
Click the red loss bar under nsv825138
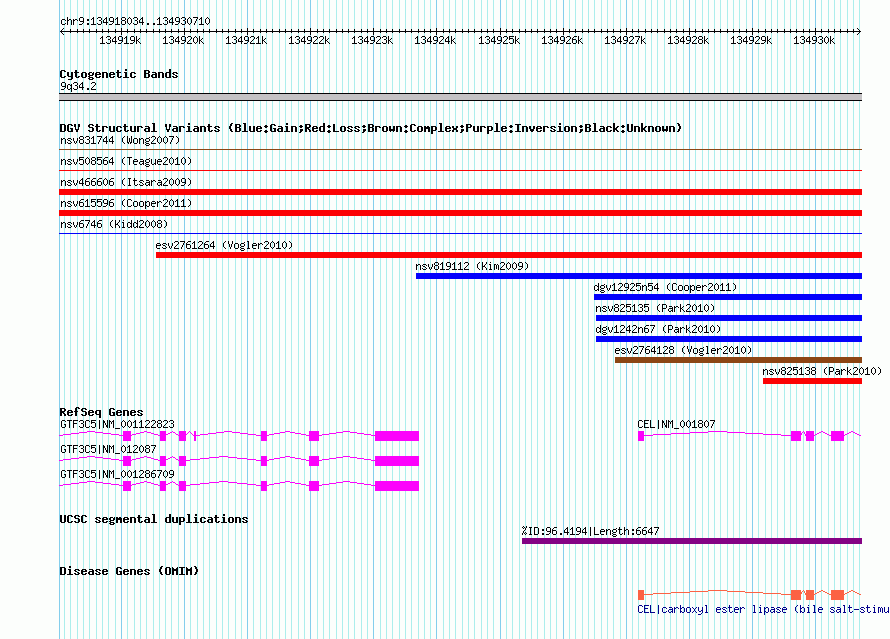coord(813,381)
